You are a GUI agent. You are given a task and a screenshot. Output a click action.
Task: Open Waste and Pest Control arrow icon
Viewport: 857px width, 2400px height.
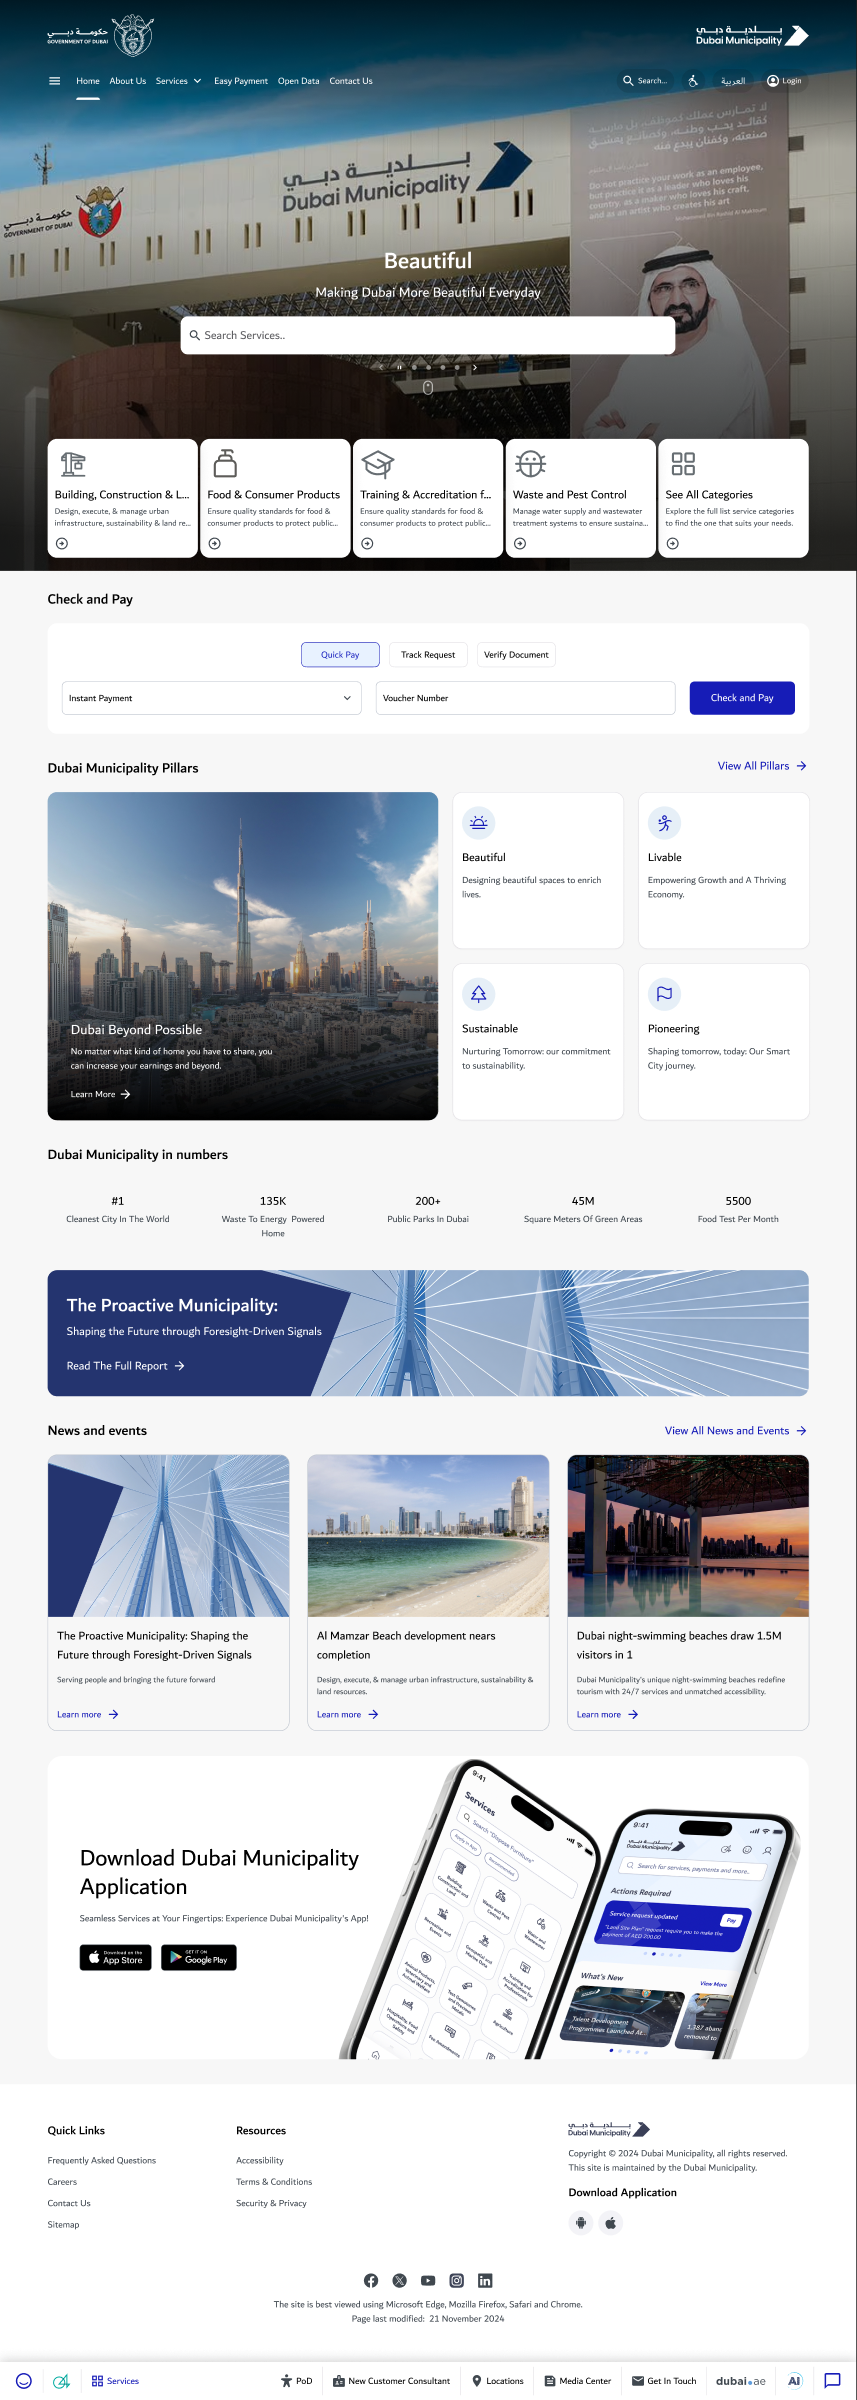520,544
